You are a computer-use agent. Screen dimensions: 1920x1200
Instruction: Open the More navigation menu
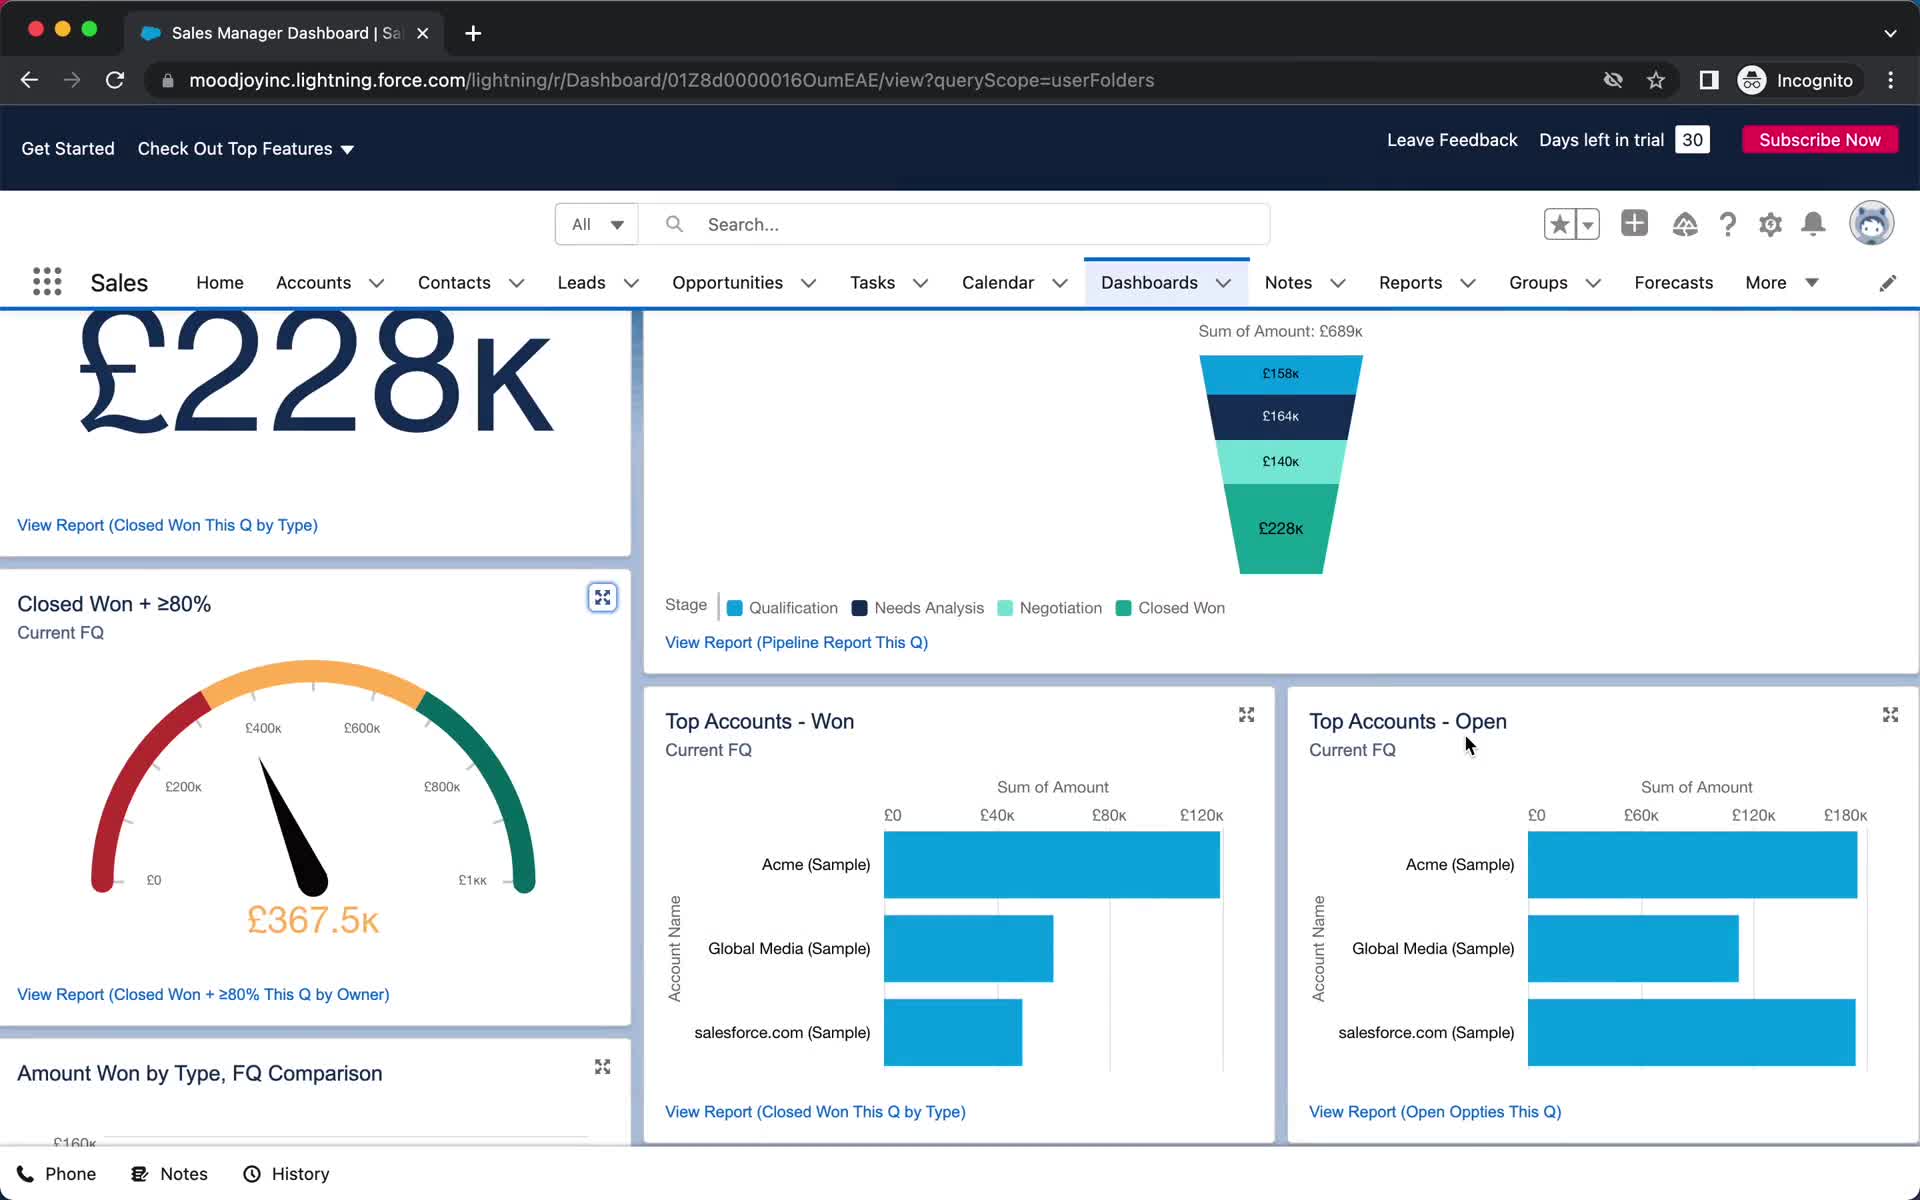click(1781, 283)
